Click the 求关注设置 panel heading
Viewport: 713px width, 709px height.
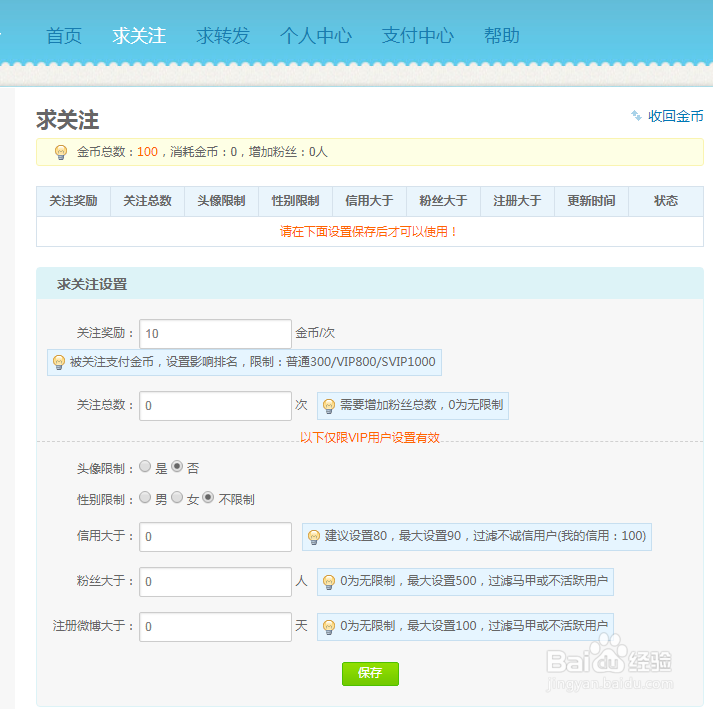point(92,284)
